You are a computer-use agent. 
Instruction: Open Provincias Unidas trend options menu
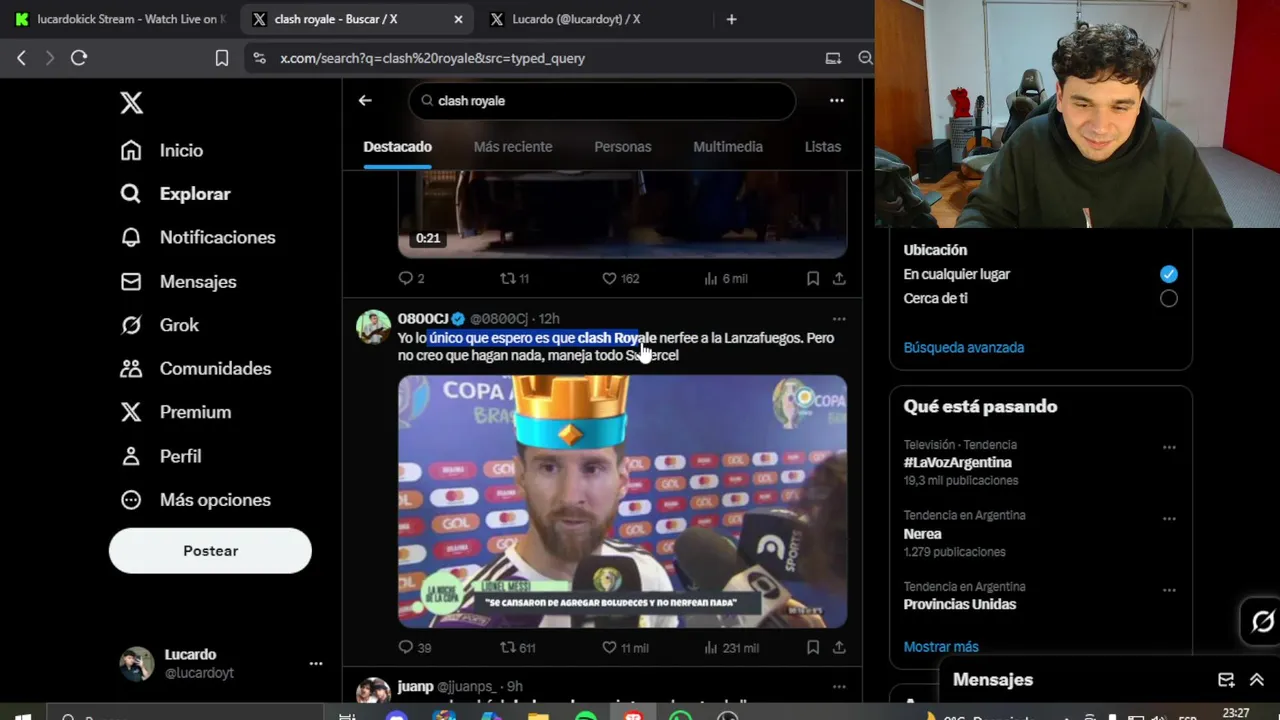point(1169,590)
